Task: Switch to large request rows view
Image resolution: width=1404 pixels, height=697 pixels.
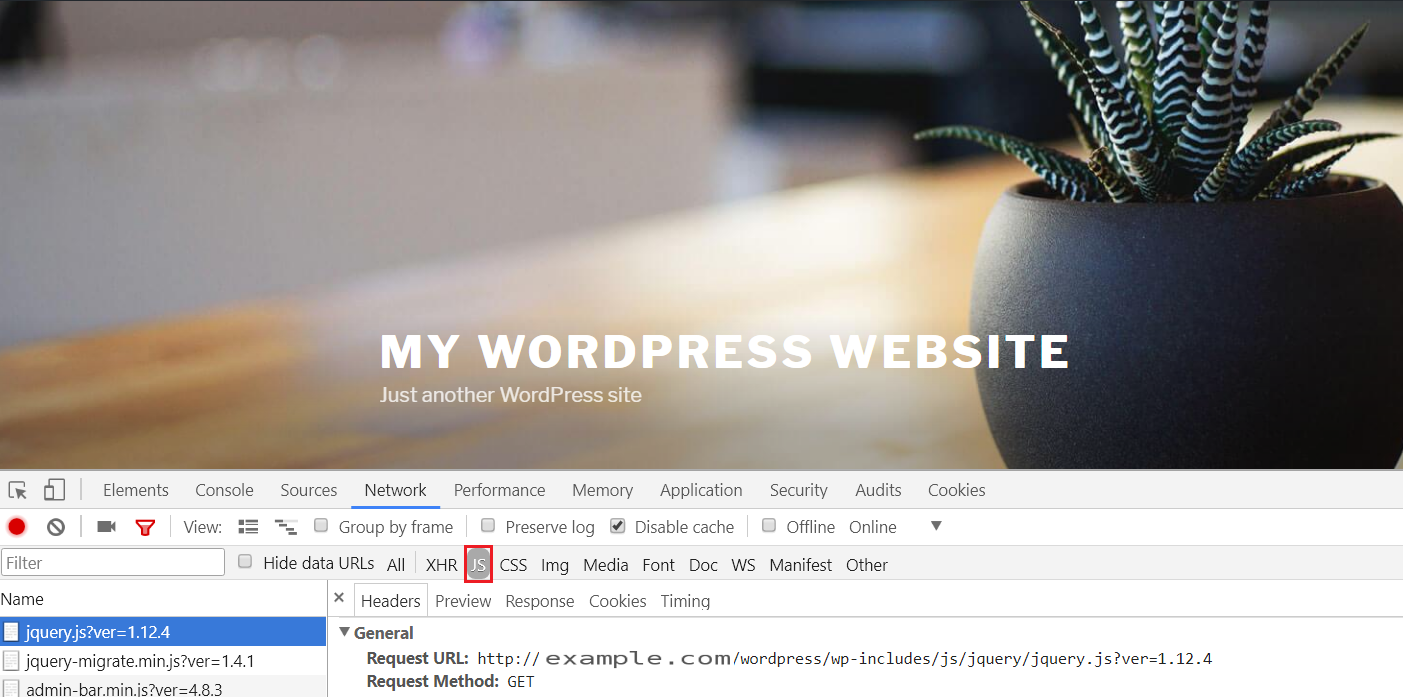Action: (x=248, y=527)
